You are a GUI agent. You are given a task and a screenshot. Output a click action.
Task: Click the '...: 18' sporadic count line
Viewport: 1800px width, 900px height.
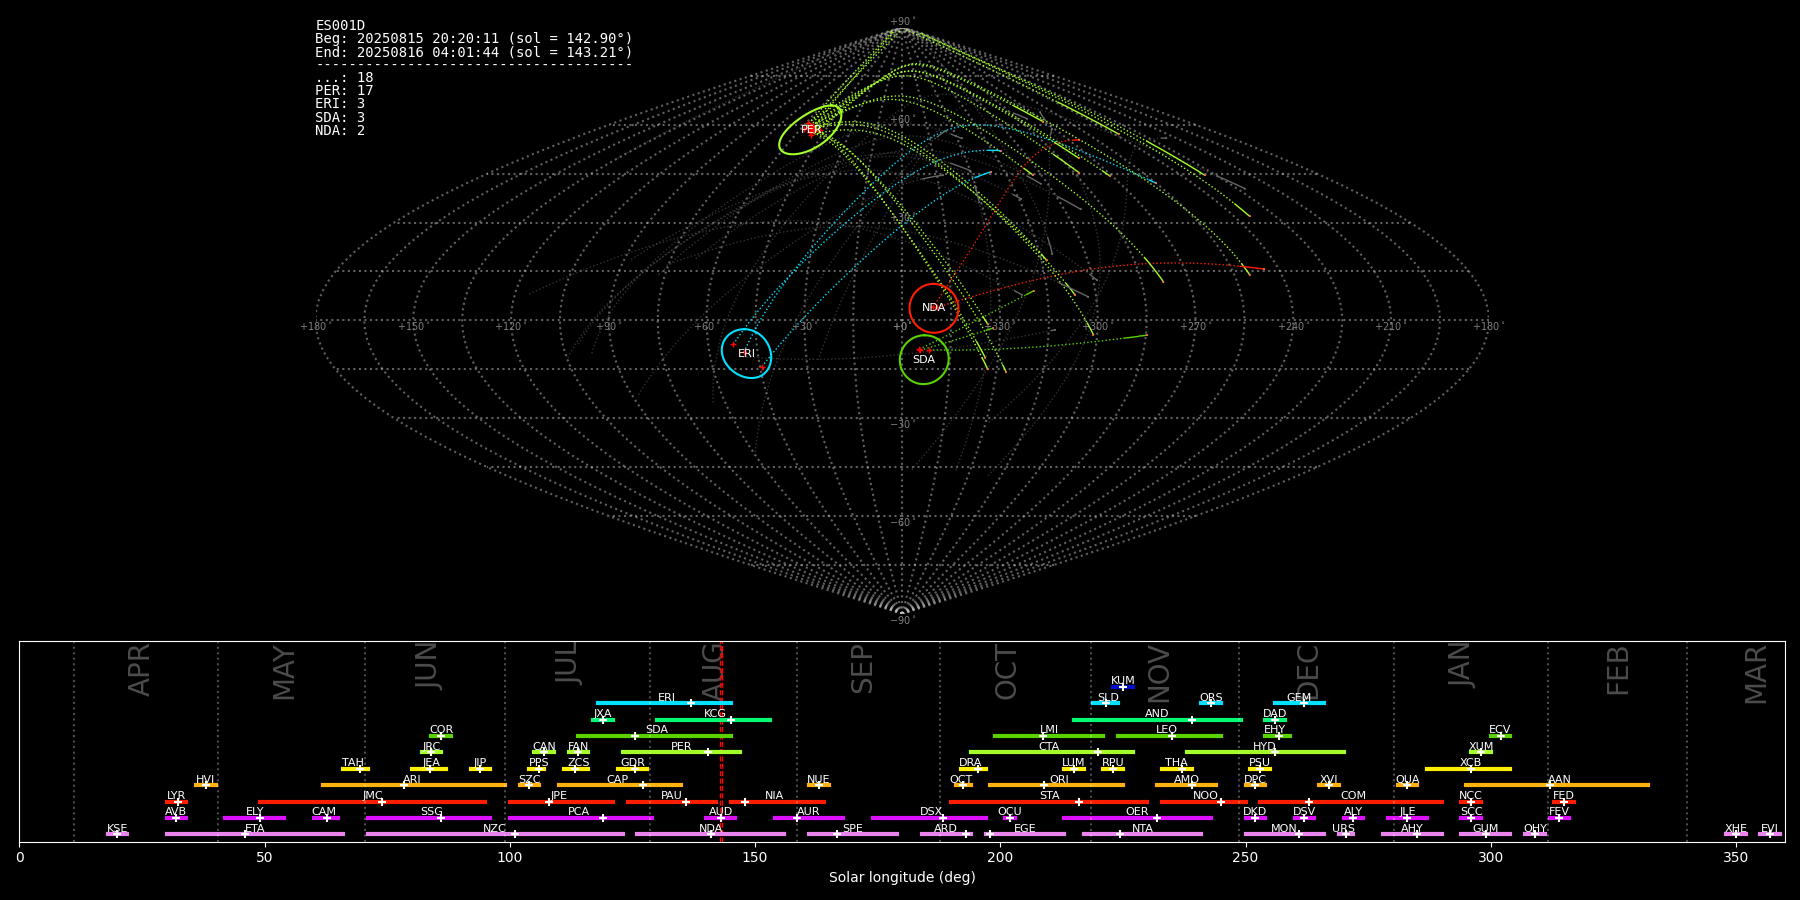344,78
